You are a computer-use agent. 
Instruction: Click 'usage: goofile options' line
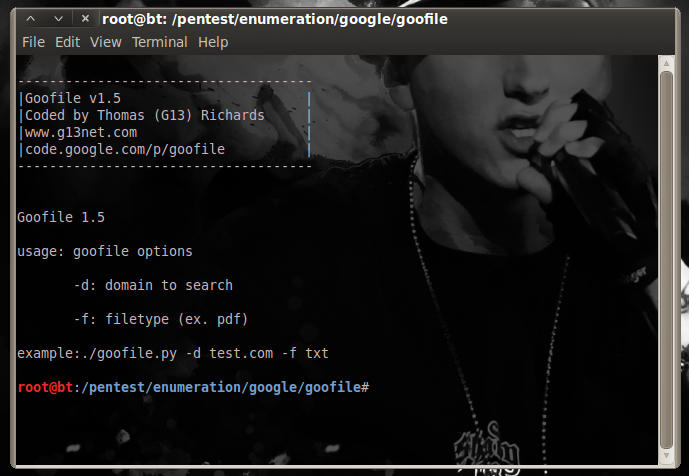tap(105, 251)
